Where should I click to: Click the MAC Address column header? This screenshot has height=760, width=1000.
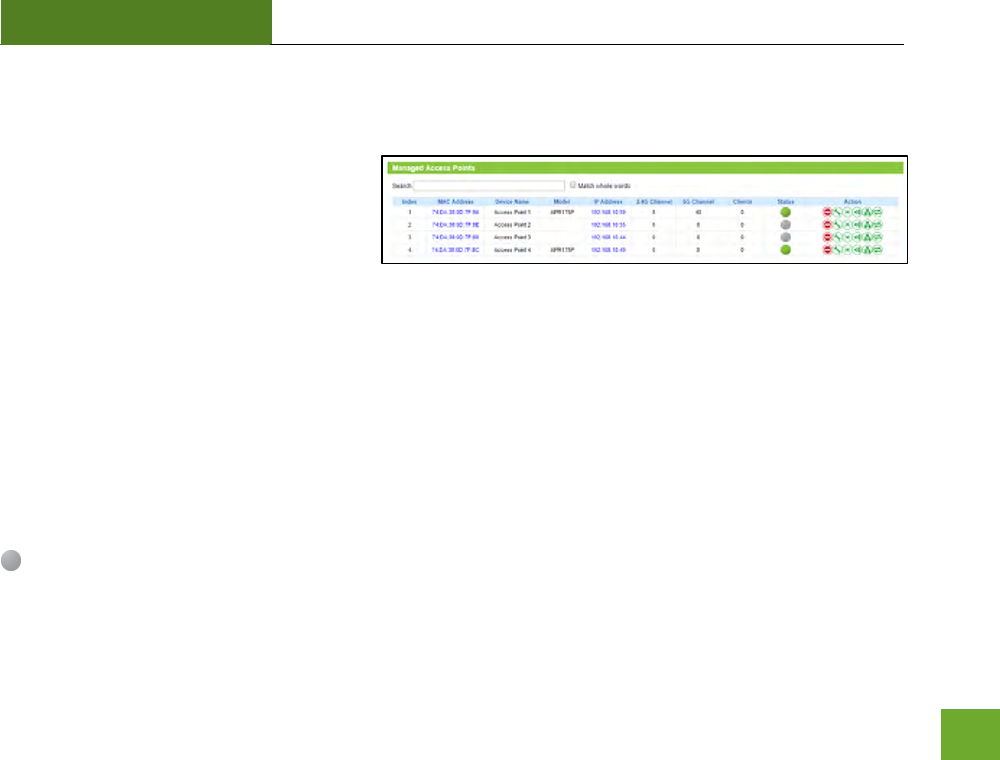[x=455, y=201]
